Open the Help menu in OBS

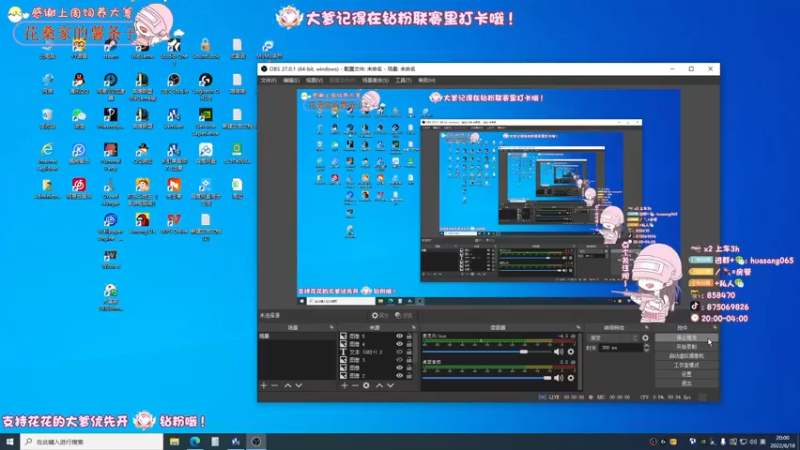pos(427,81)
